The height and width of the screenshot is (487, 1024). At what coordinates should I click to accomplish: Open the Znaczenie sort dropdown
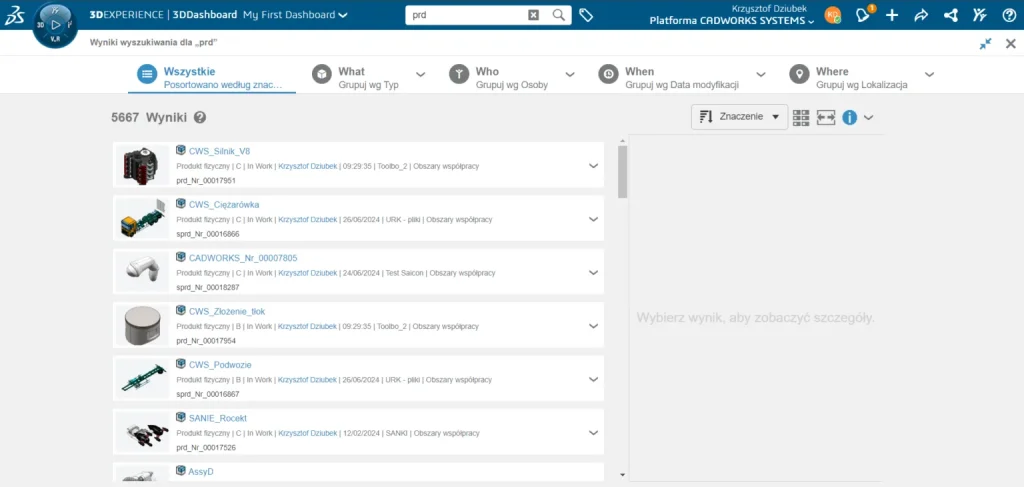[x=739, y=117]
